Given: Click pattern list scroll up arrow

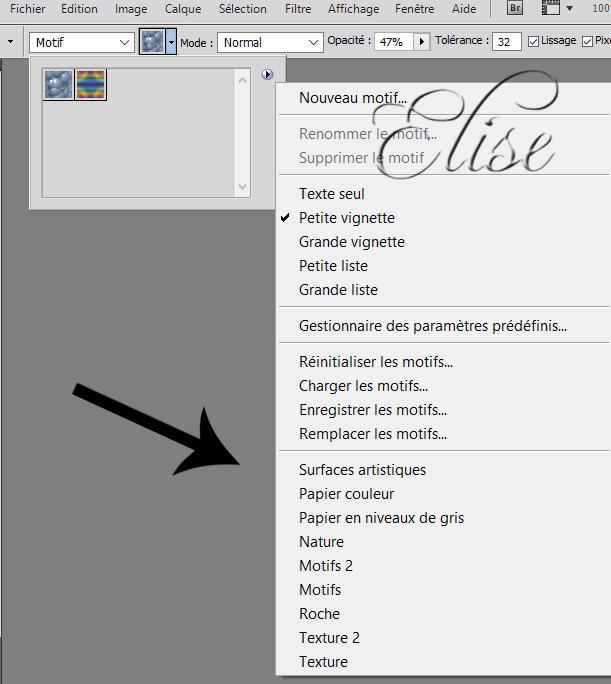Looking at the screenshot, I should point(242,80).
